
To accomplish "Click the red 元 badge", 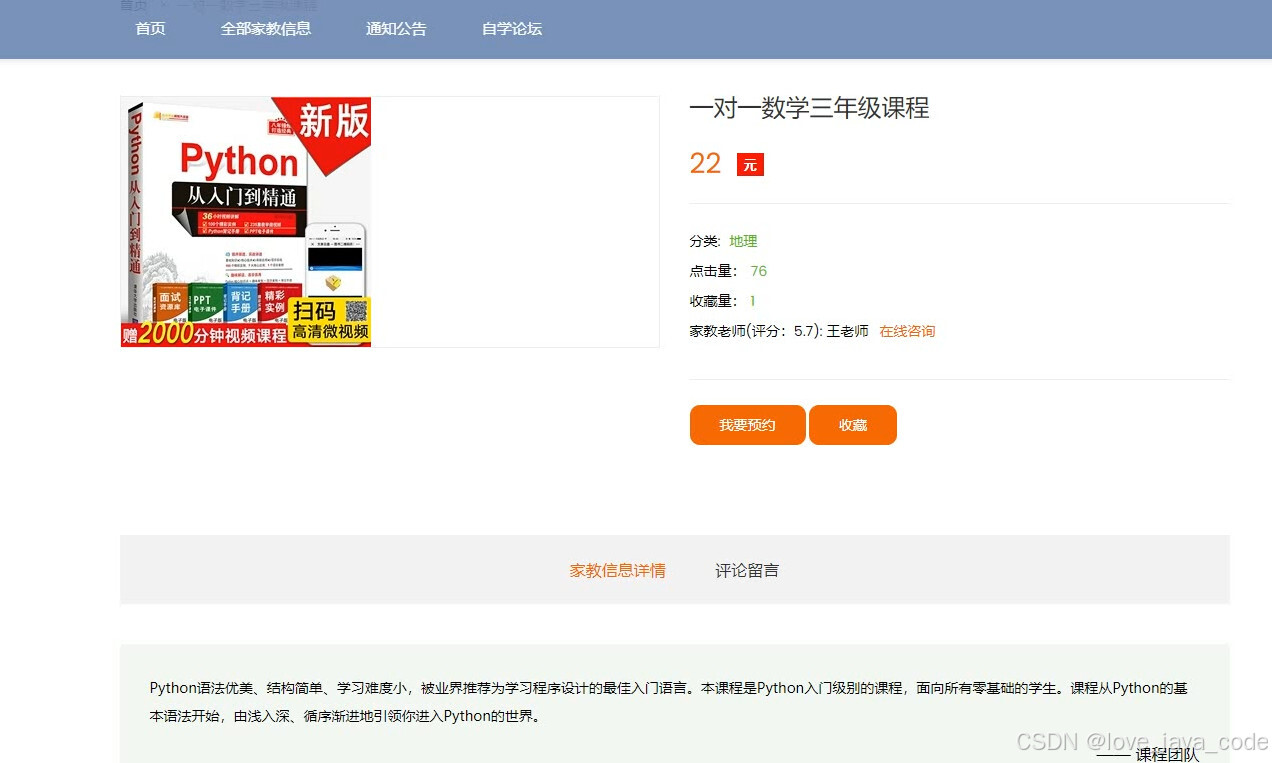I will coord(750,165).
